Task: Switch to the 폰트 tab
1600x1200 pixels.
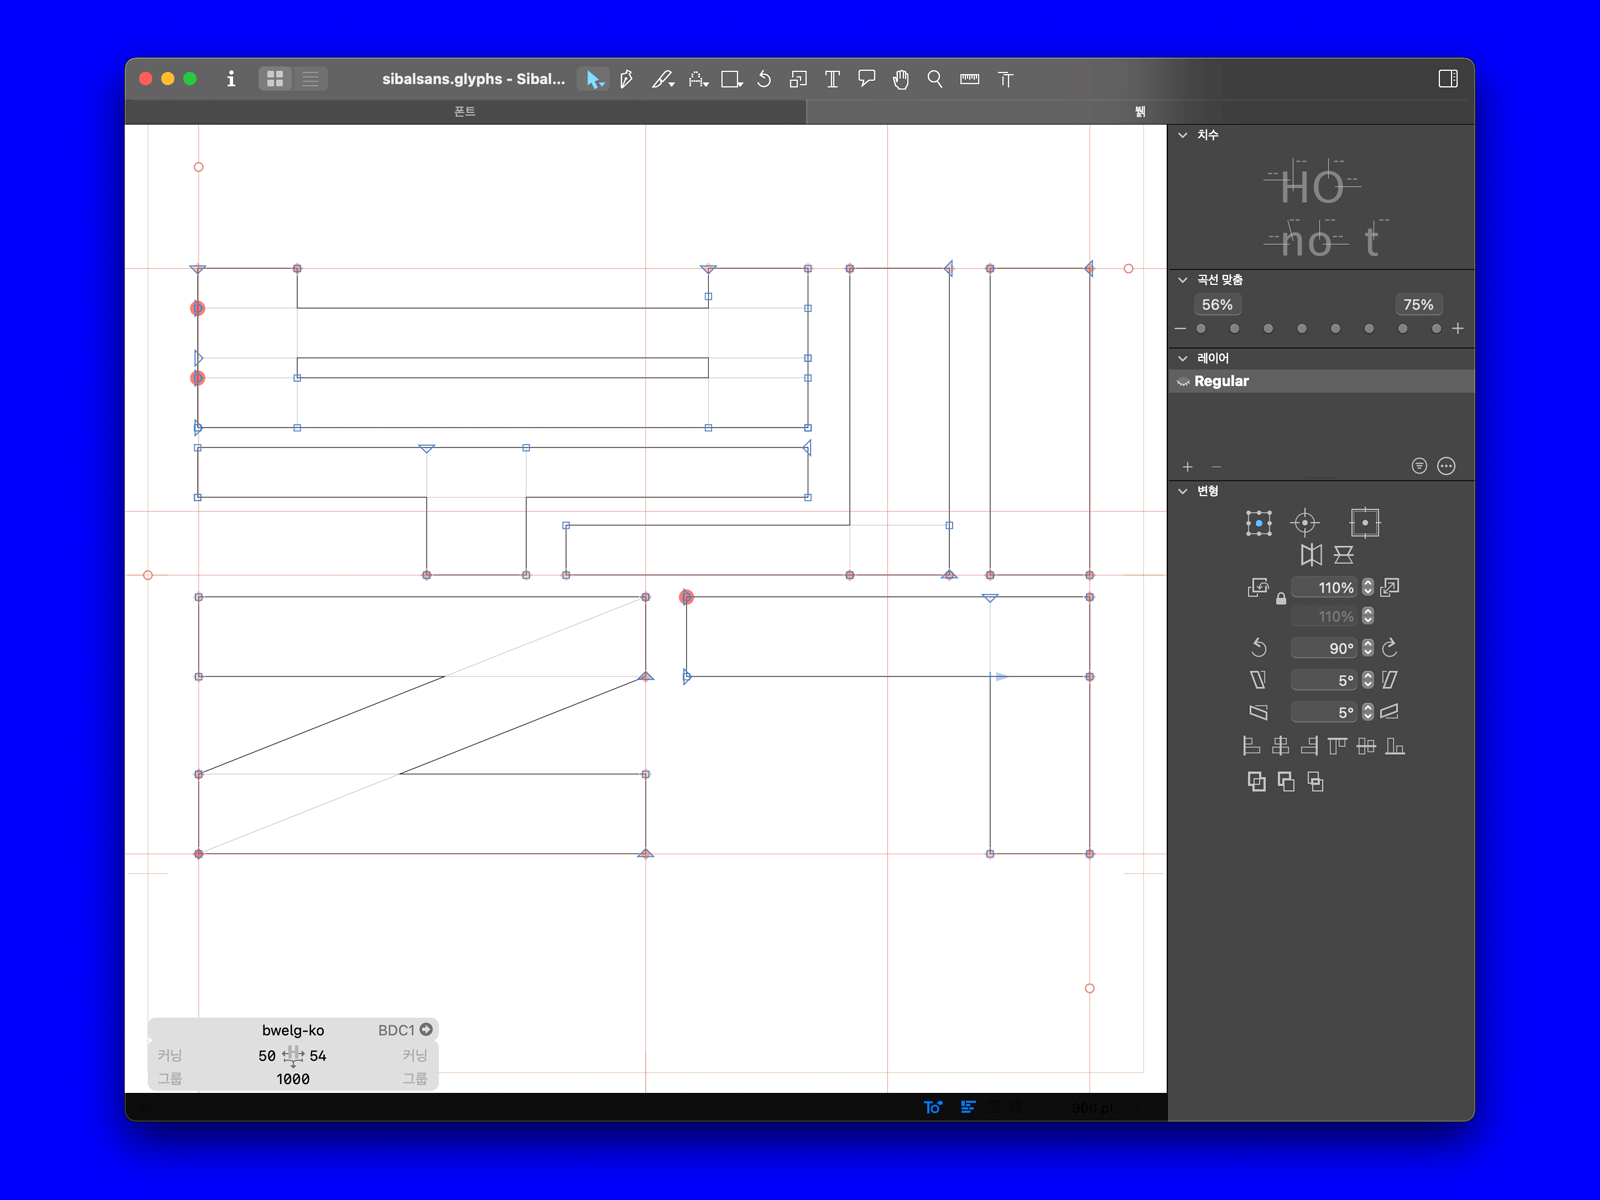Action: coord(465,112)
